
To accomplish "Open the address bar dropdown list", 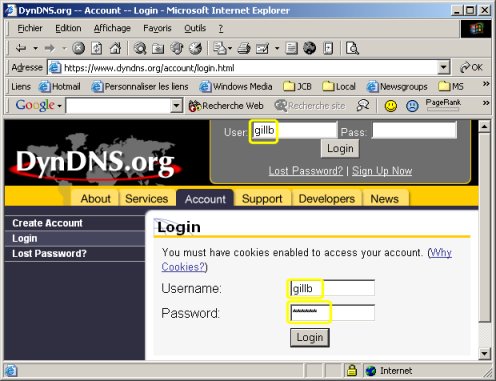I will (443, 68).
